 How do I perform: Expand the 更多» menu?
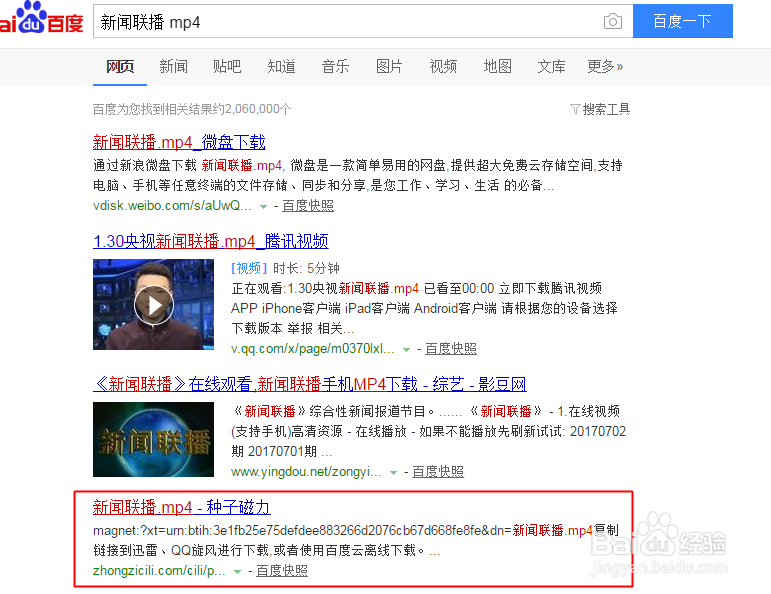pos(605,66)
